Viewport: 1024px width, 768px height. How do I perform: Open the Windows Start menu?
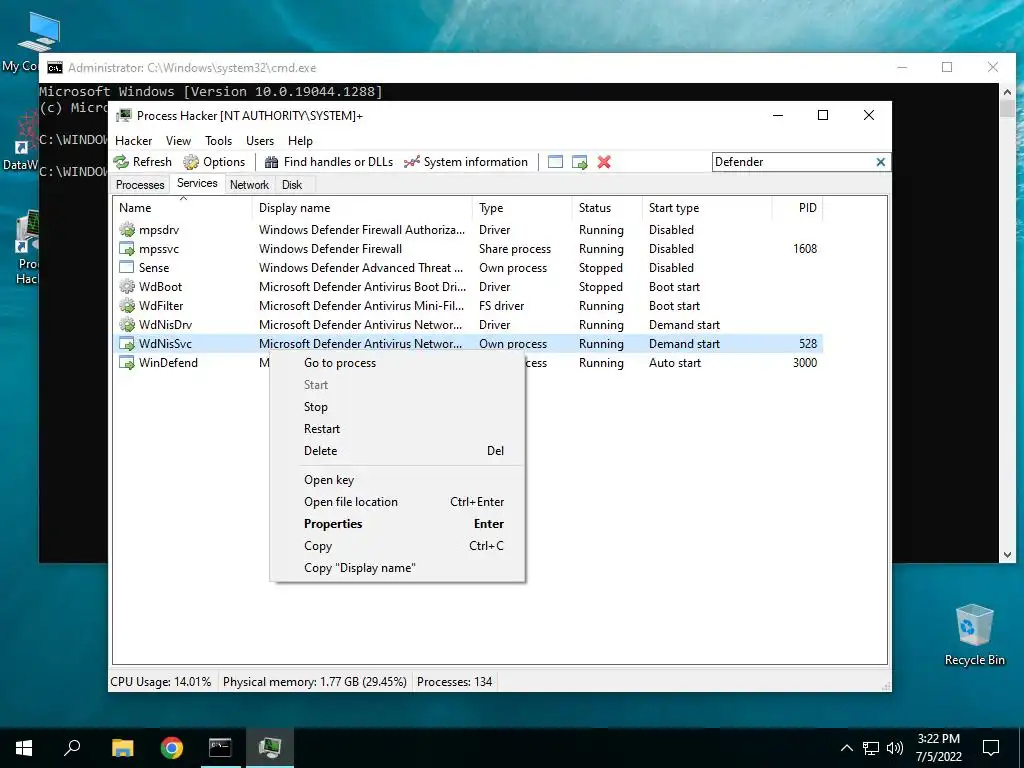pyautogui.click(x=24, y=748)
